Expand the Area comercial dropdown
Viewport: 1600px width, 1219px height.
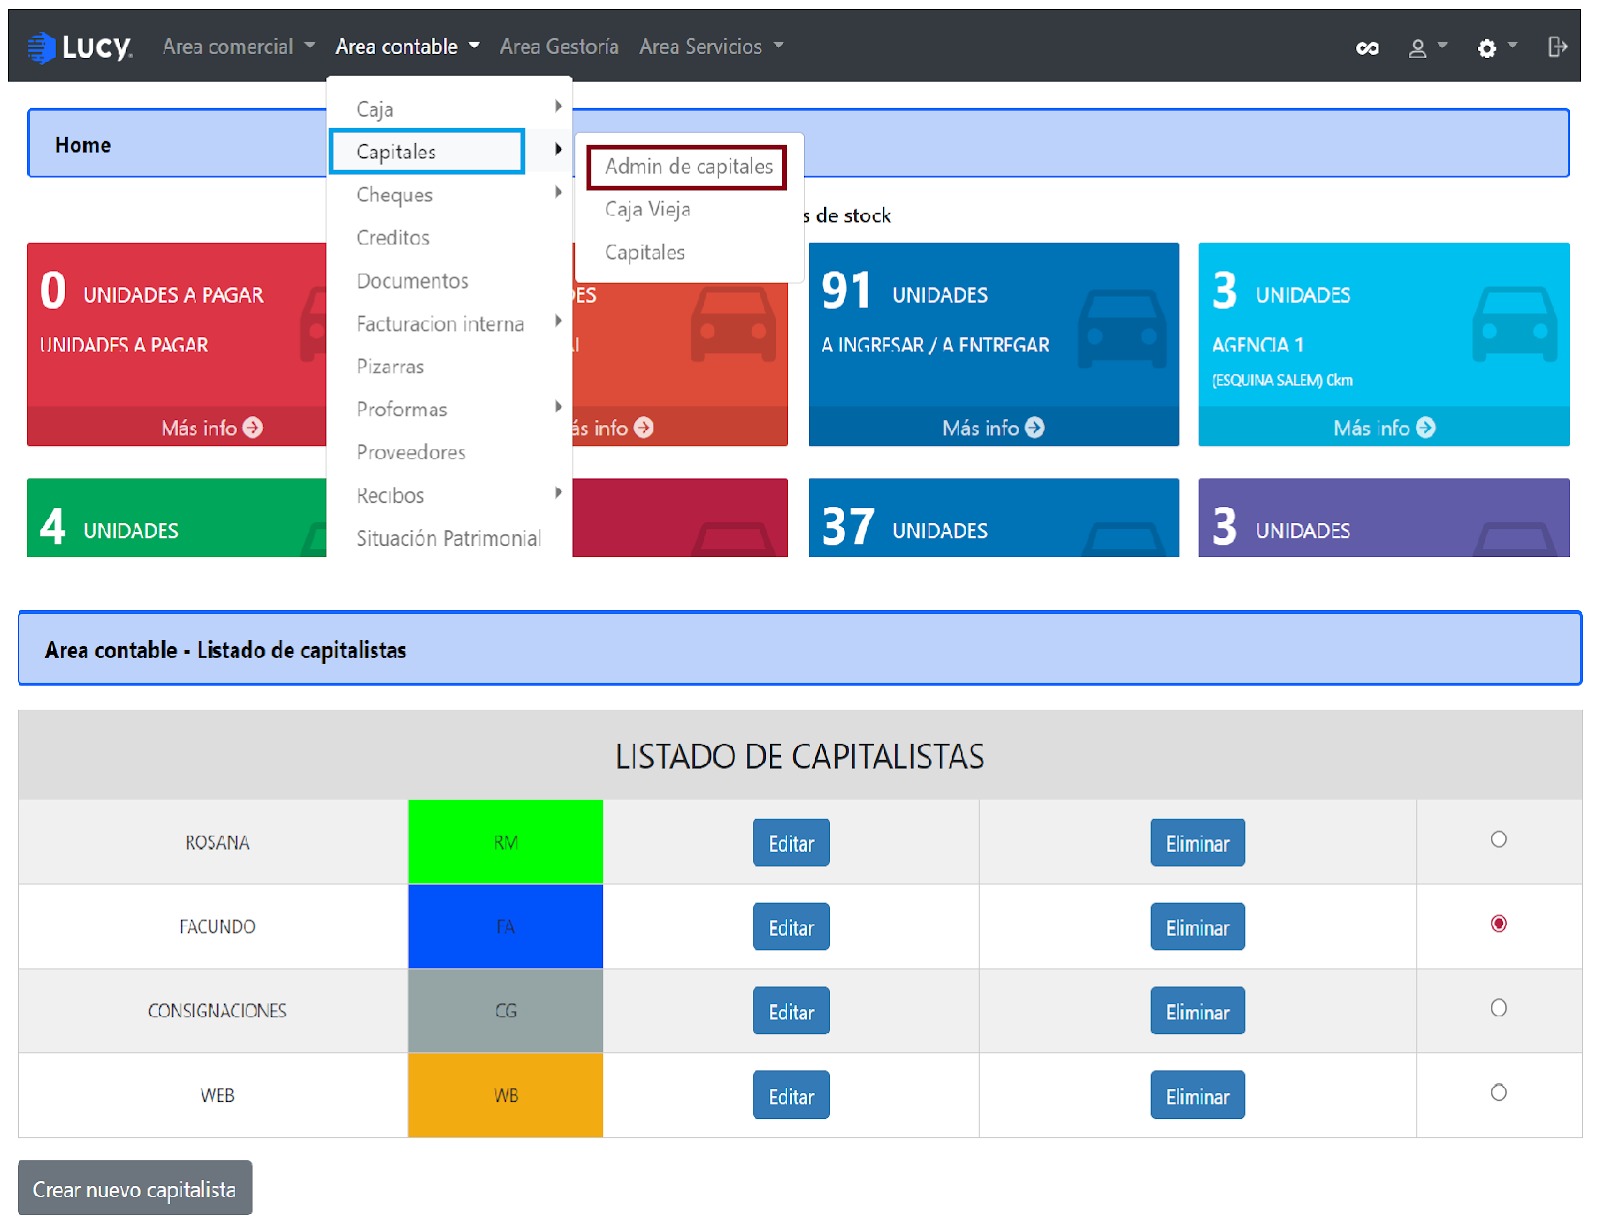click(x=239, y=46)
